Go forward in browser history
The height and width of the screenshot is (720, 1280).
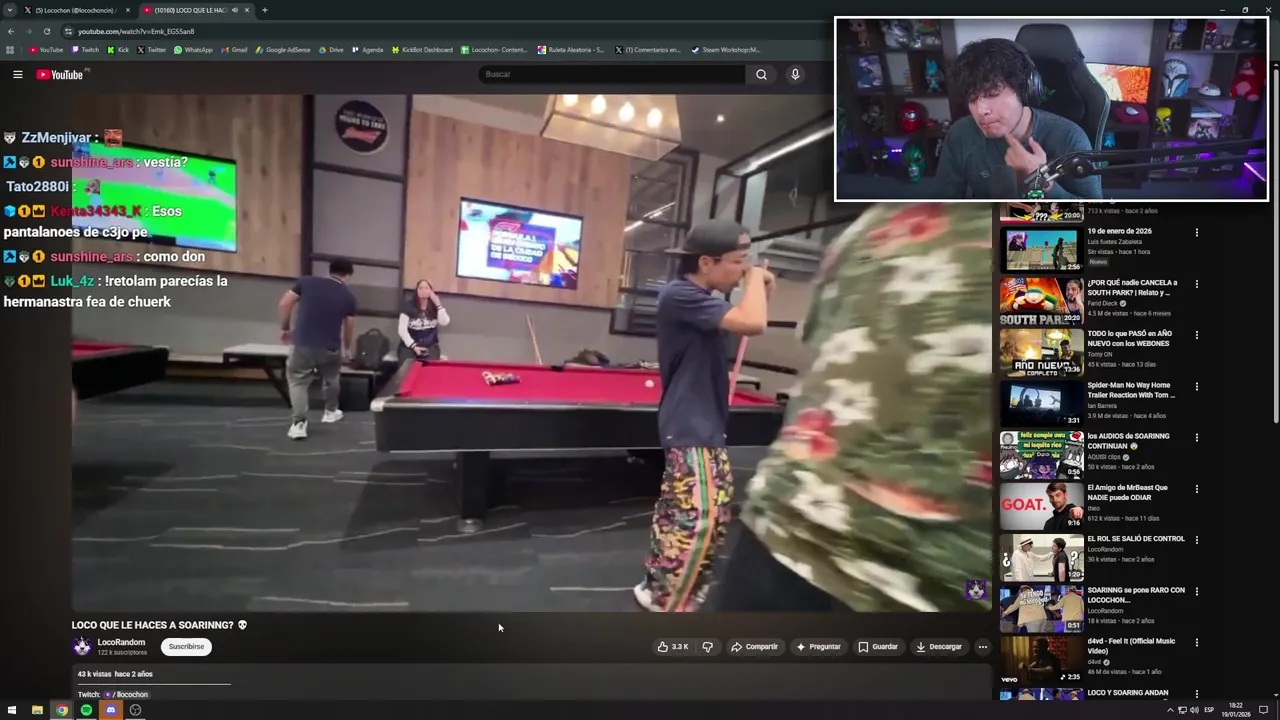click(28, 31)
